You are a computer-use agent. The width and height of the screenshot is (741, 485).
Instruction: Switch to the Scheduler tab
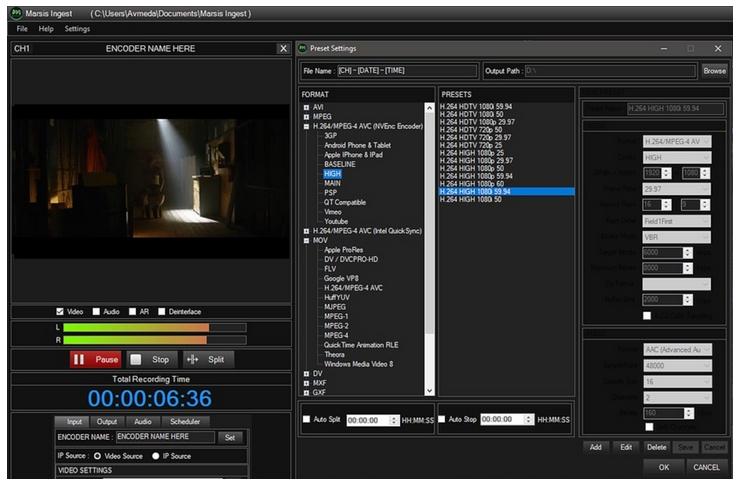tap(184, 422)
